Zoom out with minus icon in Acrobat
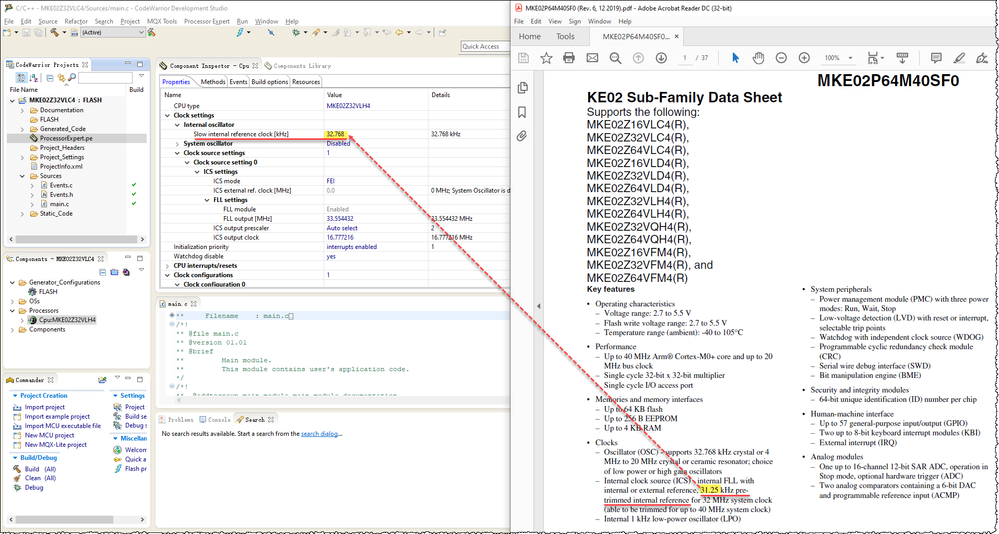The height and width of the screenshot is (534, 999). pyautogui.click(x=781, y=58)
